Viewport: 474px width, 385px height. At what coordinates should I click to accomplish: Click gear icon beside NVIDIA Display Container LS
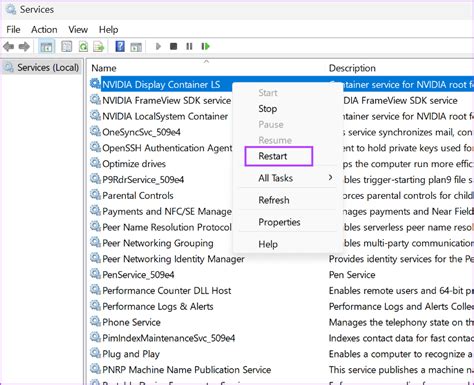pos(95,84)
